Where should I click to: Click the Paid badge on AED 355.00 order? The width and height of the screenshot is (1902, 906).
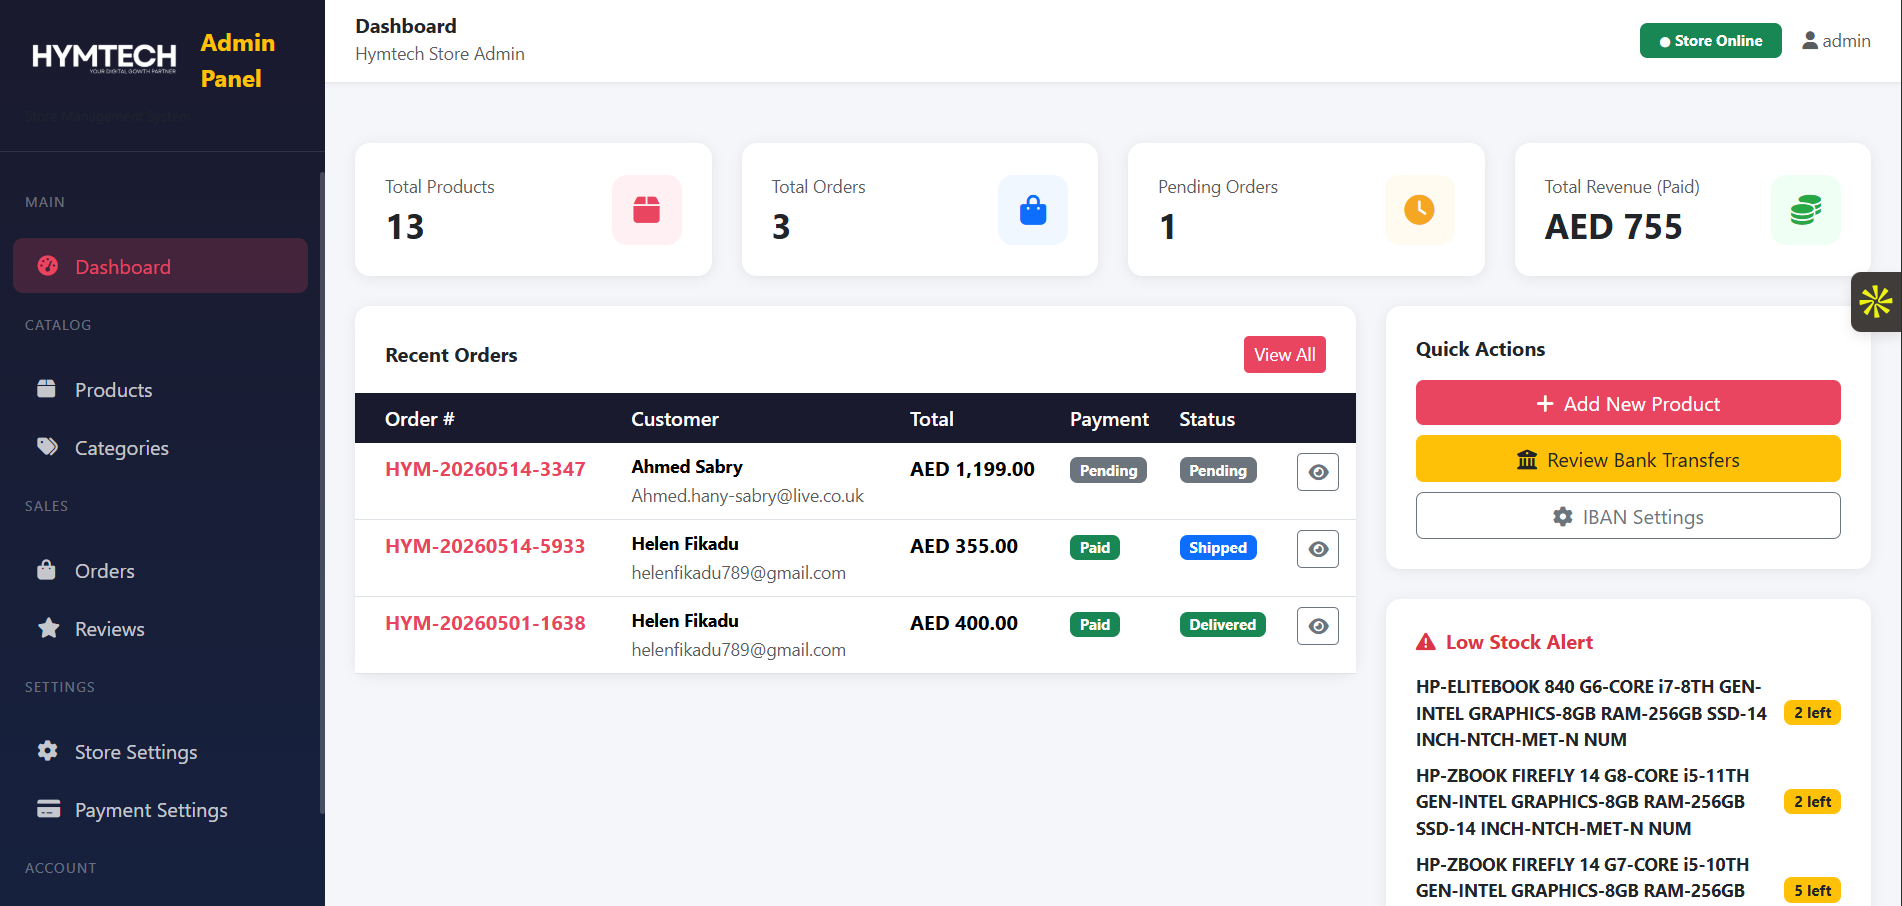click(1095, 547)
